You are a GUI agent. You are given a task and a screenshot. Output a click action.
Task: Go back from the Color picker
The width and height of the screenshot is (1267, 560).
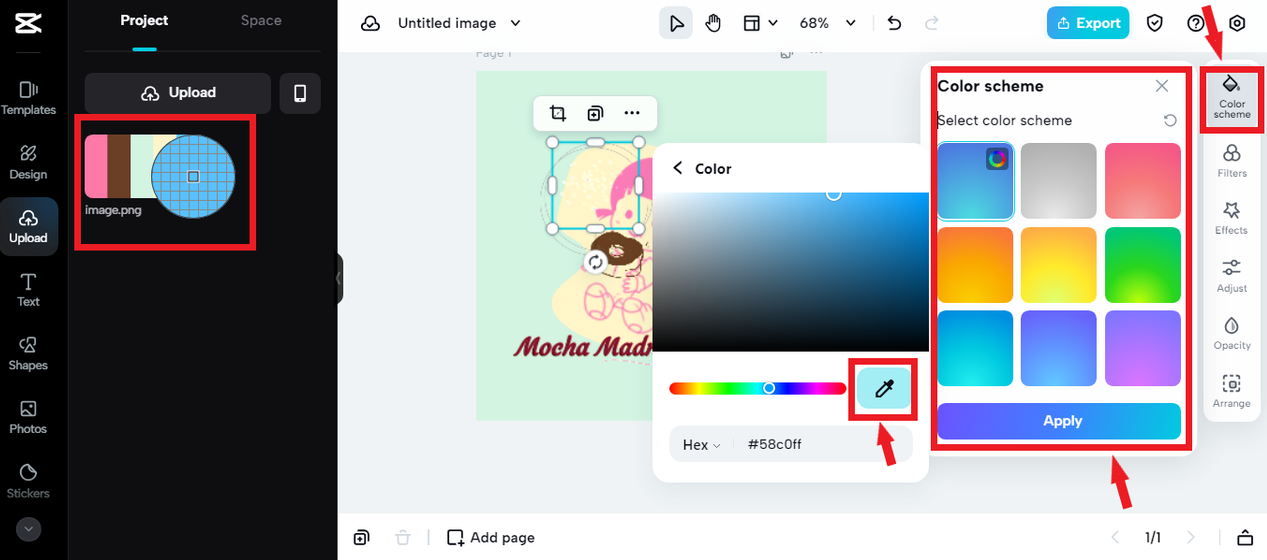(x=678, y=168)
